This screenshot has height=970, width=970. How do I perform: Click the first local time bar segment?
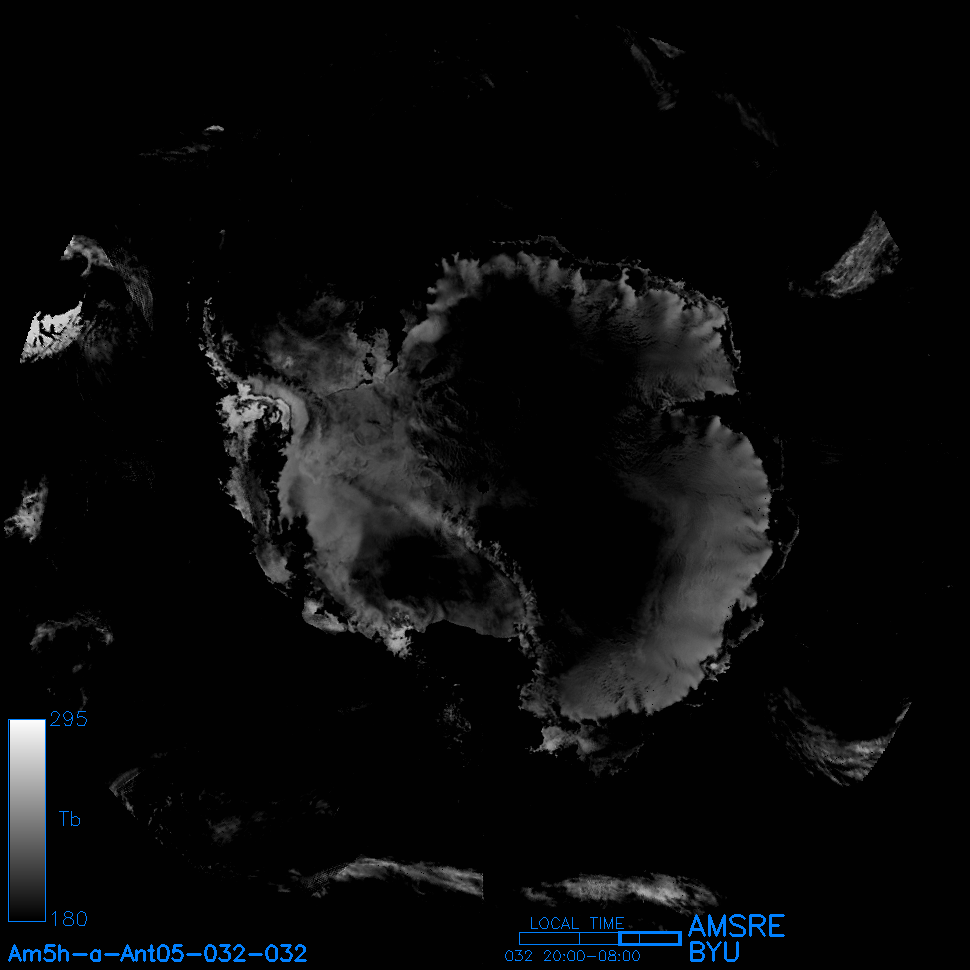click(548, 938)
